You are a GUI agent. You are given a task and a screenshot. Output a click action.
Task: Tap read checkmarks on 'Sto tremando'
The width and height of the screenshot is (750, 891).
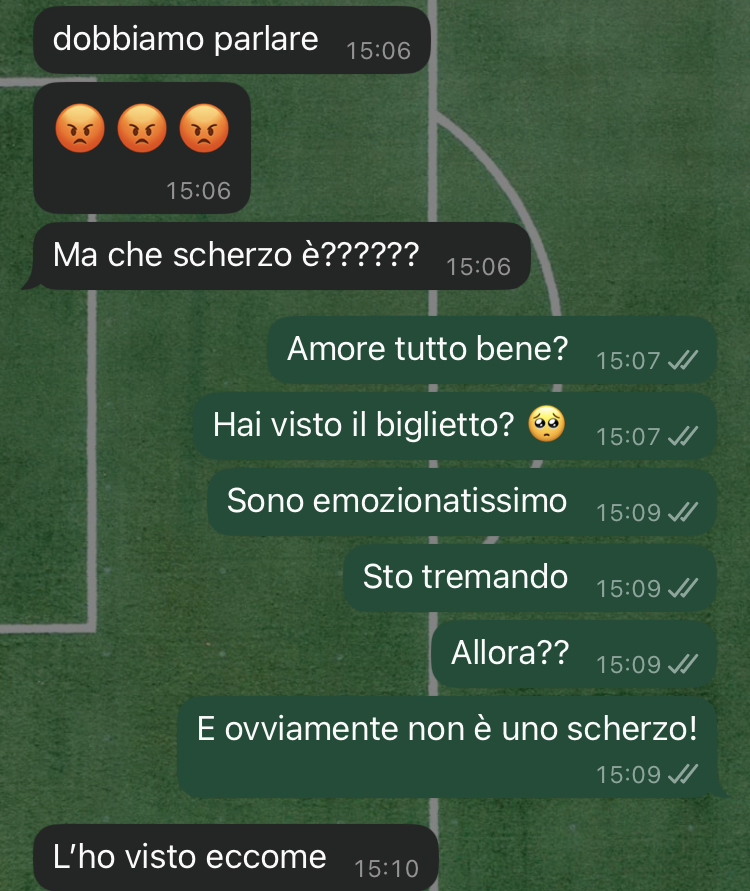[x=683, y=588]
